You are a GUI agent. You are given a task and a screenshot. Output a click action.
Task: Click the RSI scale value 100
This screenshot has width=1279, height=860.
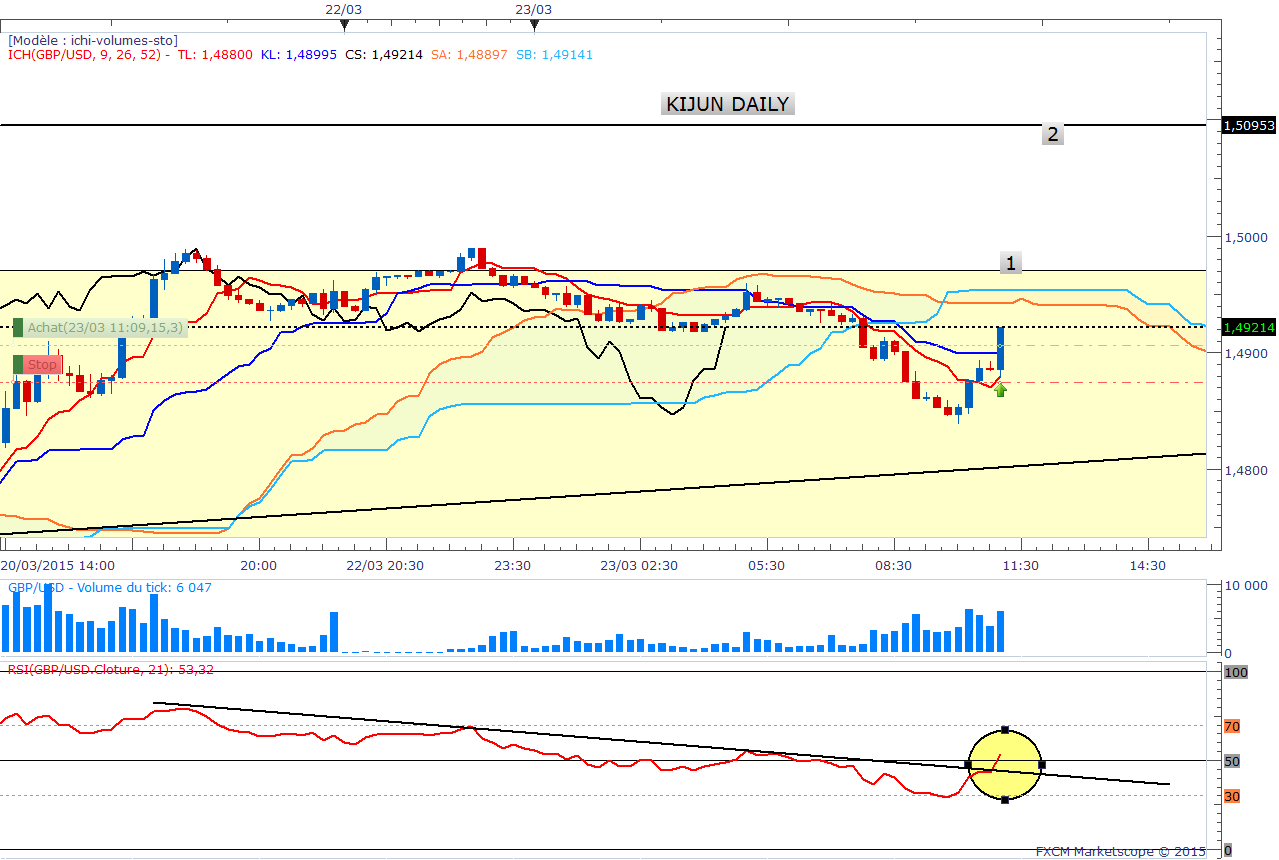pos(1236,672)
